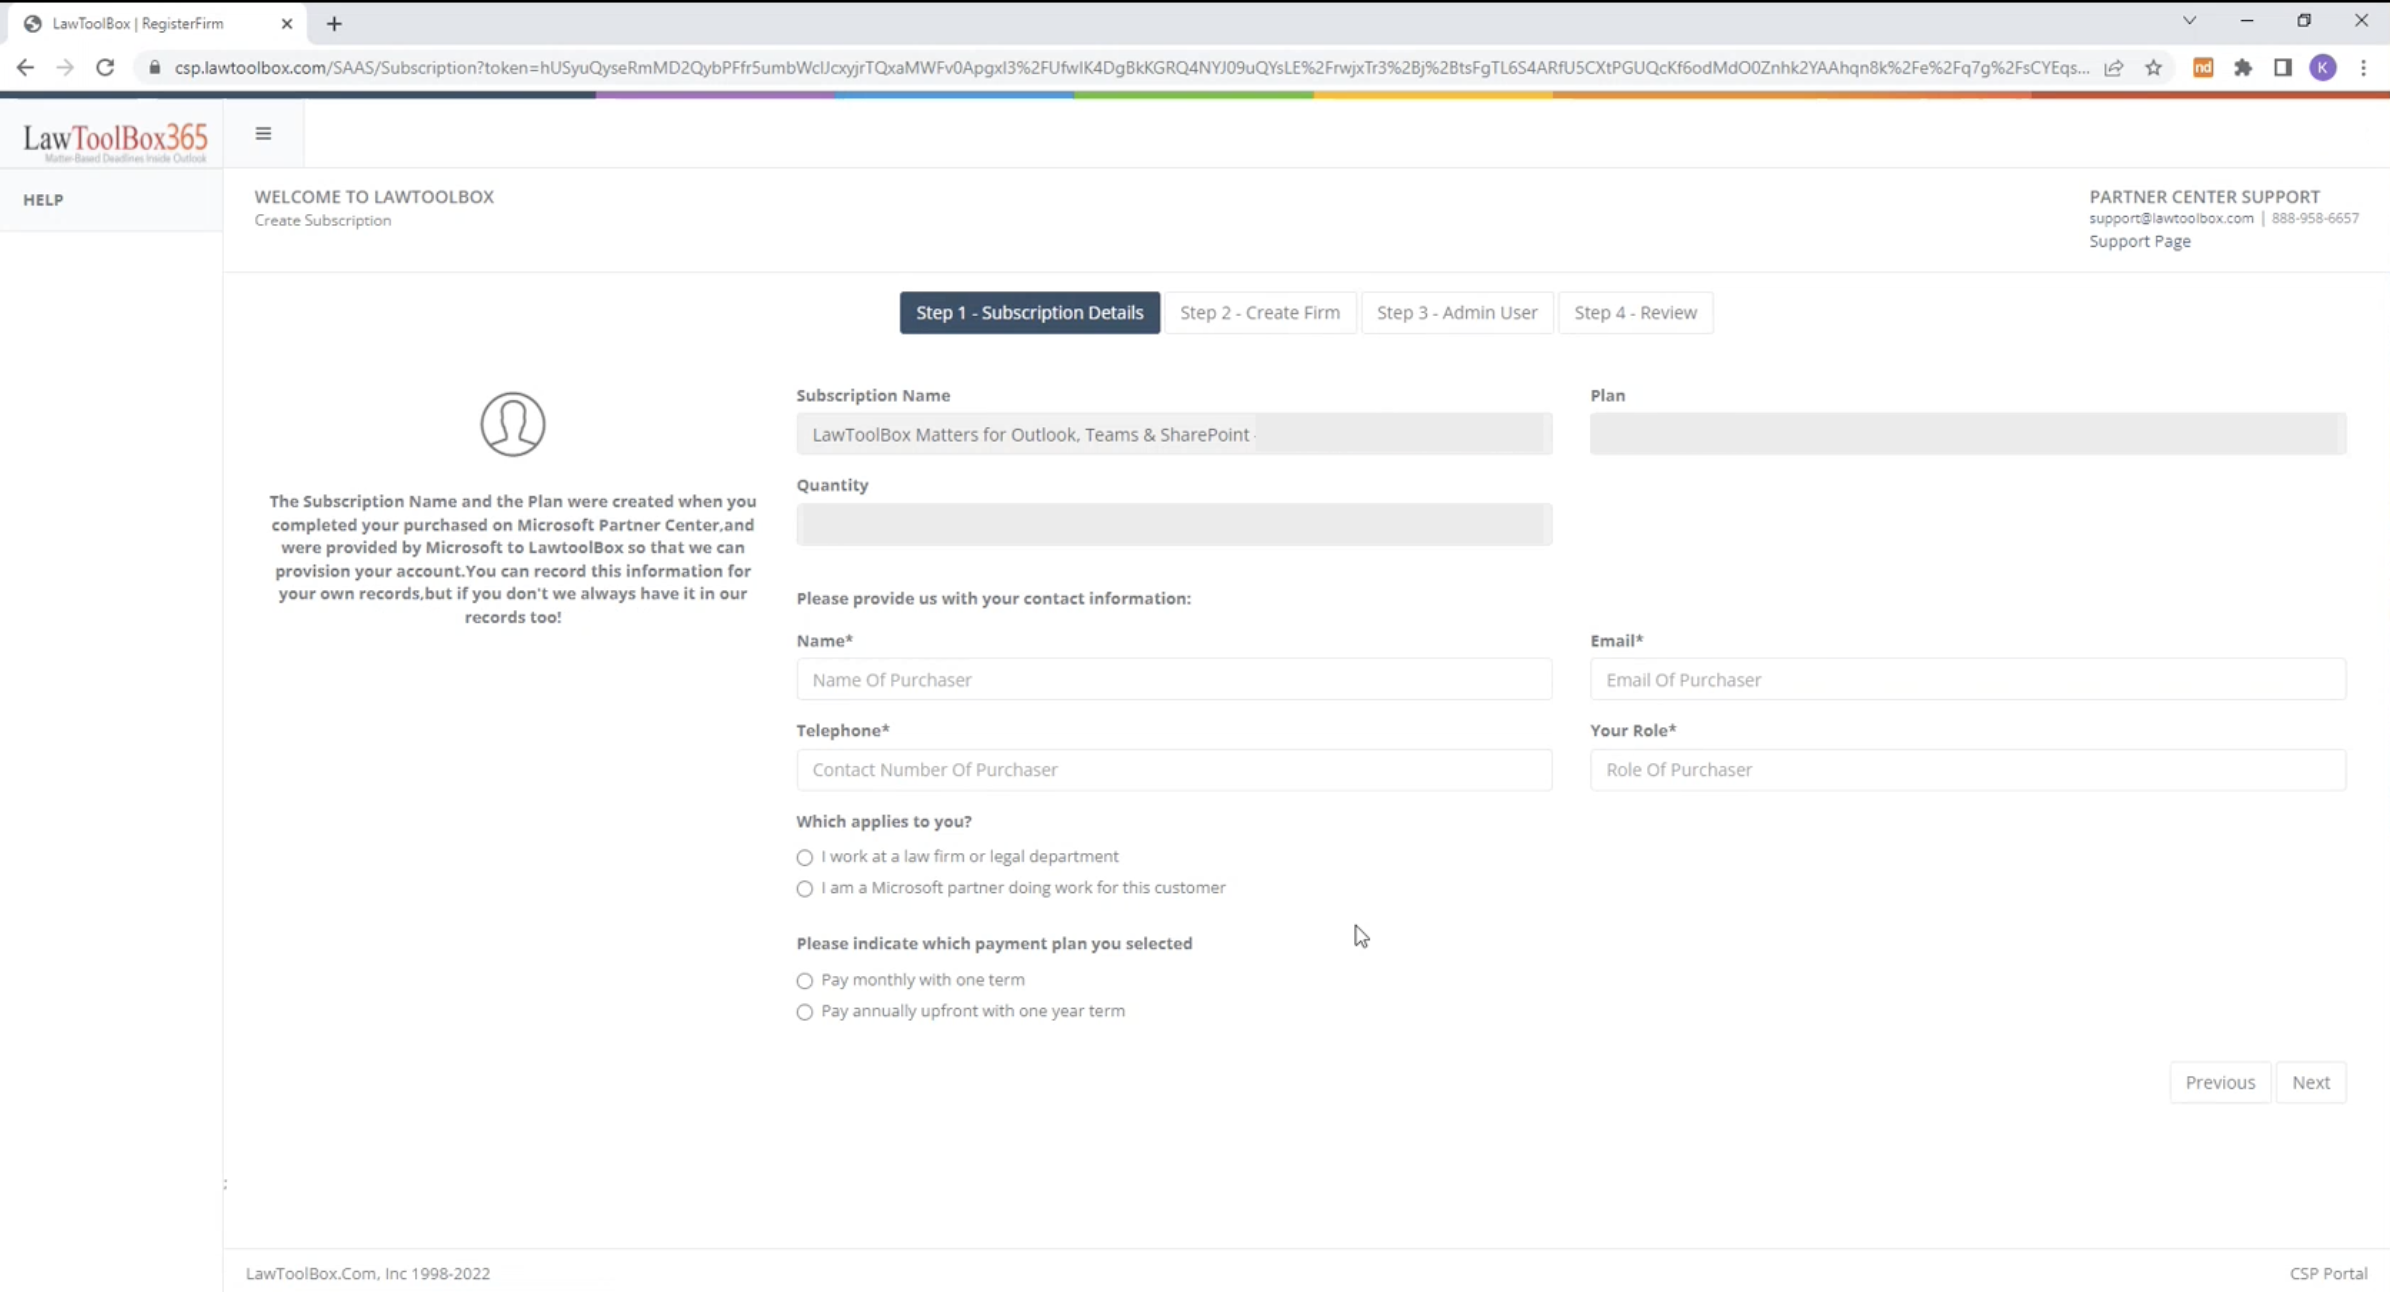This screenshot has height=1292, width=2390.
Task: Open HELP in the left sidebar
Action: click(x=44, y=199)
